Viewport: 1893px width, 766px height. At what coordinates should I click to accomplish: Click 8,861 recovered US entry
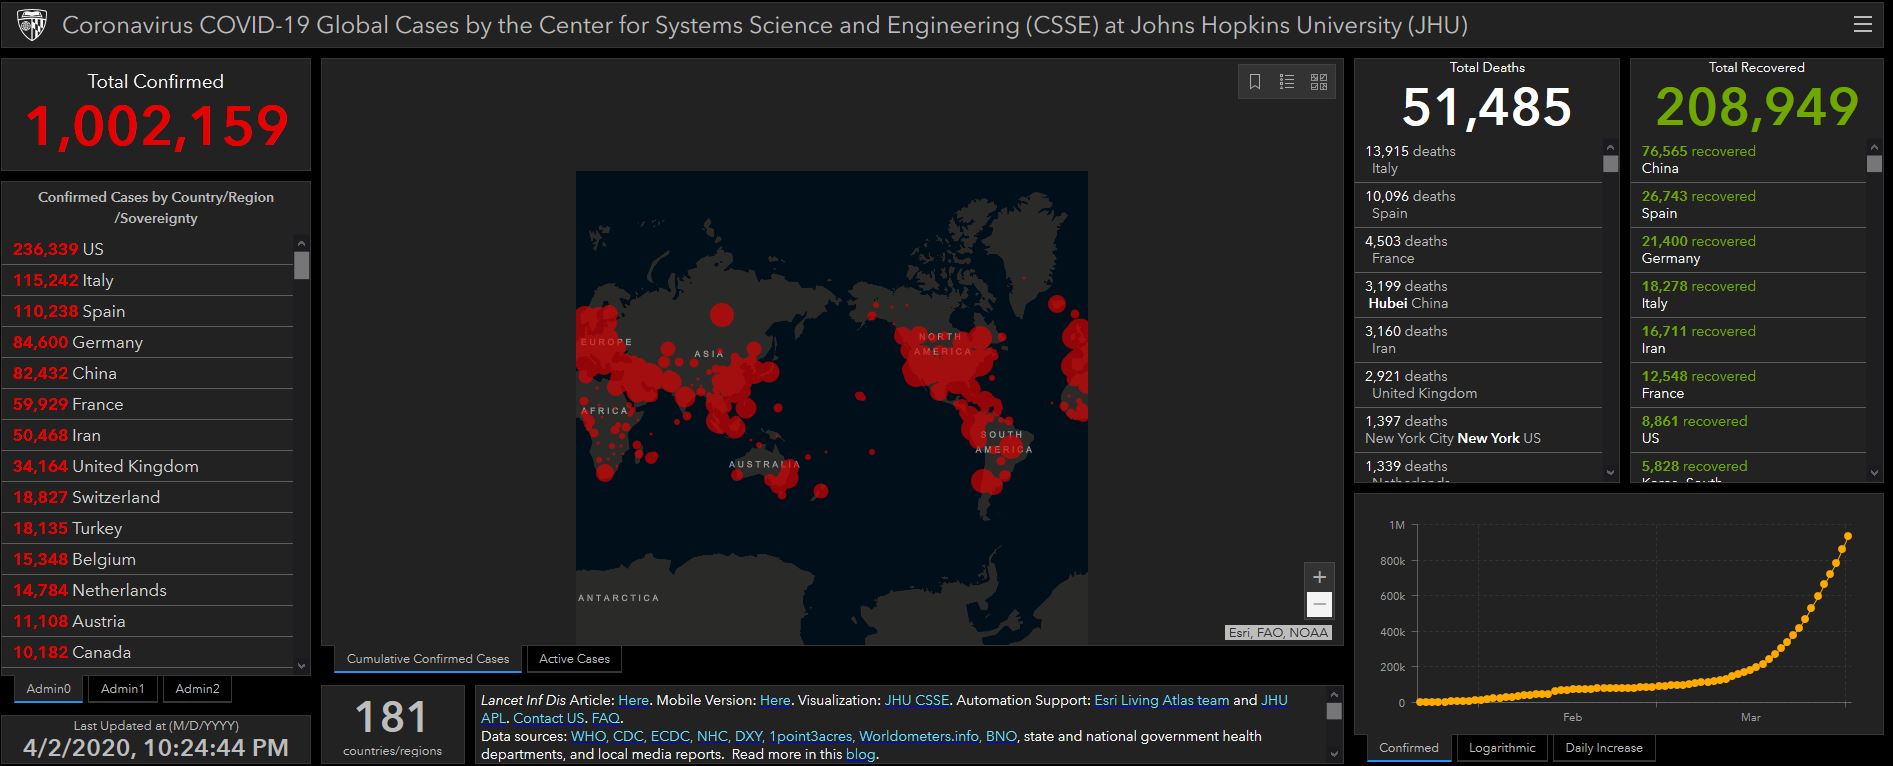click(1750, 430)
